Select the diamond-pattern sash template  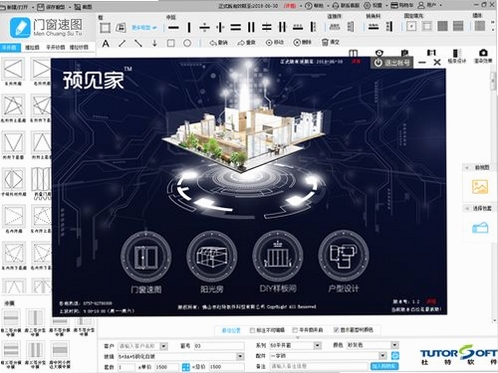point(13,180)
